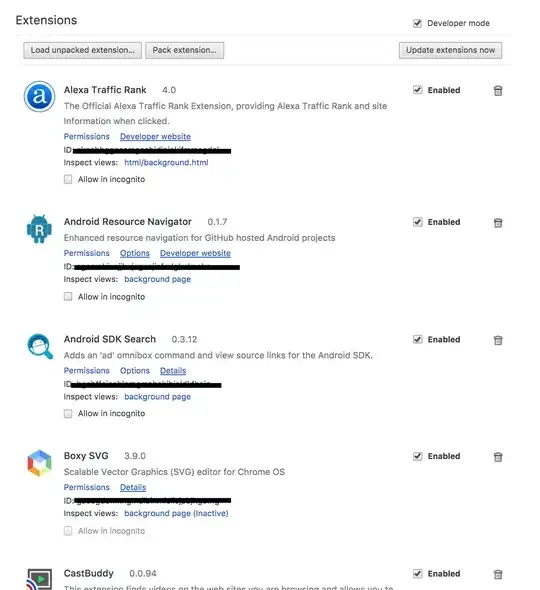
Task: Open Developer website link for Alexa Traffic Rank
Action: [x=155, y=137]
